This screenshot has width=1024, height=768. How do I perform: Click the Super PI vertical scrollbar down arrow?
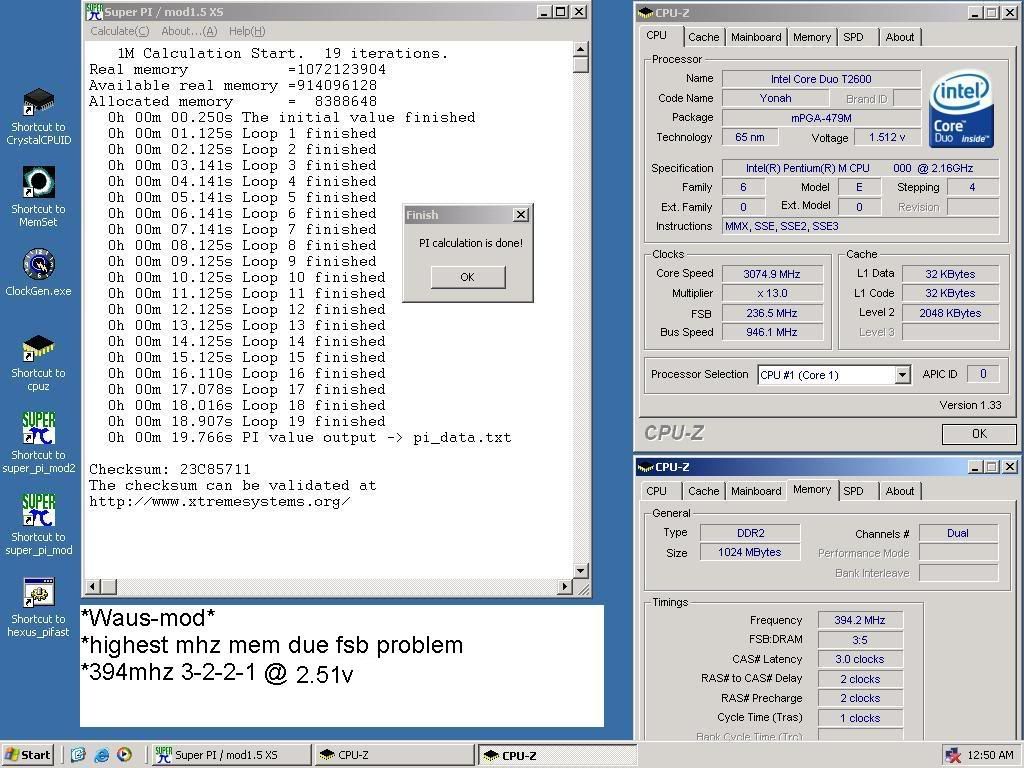coord(581,571)
